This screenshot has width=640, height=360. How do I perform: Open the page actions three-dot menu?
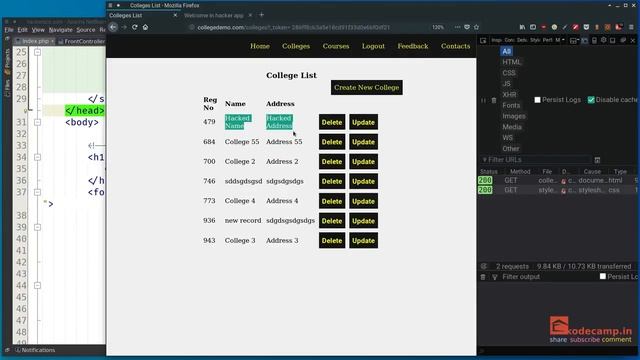click(457, 27)
